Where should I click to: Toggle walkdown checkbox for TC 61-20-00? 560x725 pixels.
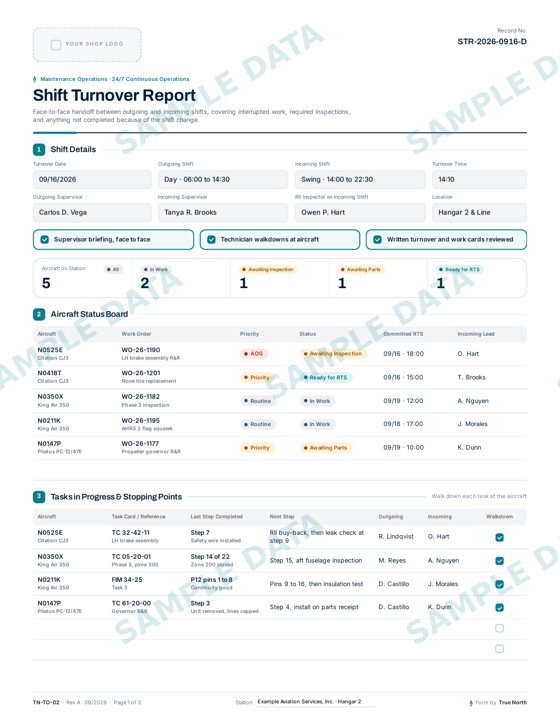[x=499, y=608]
